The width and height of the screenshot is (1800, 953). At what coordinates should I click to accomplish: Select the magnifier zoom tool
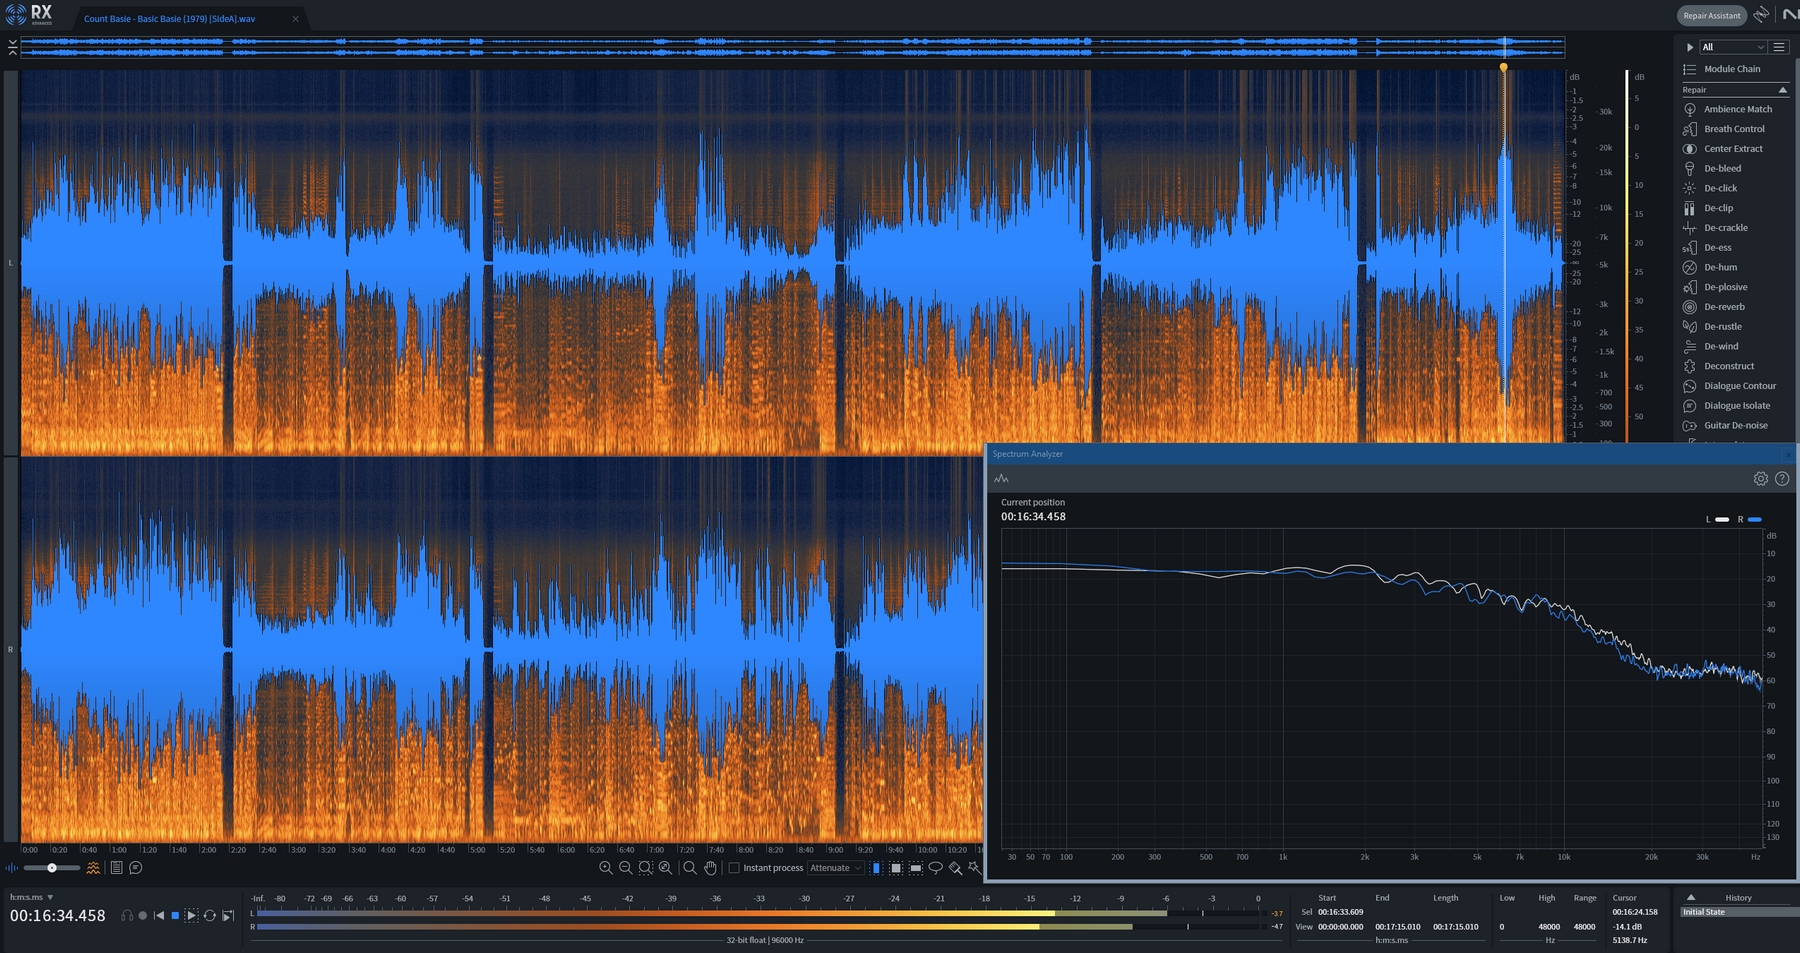[x=690, y=868]
